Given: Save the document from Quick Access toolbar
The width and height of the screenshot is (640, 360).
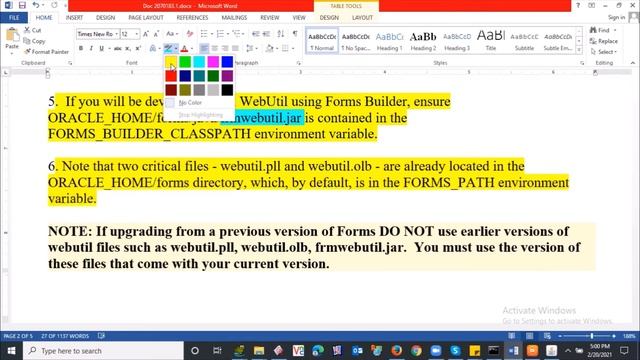Looking at the screenshot, I should (22, 5).
